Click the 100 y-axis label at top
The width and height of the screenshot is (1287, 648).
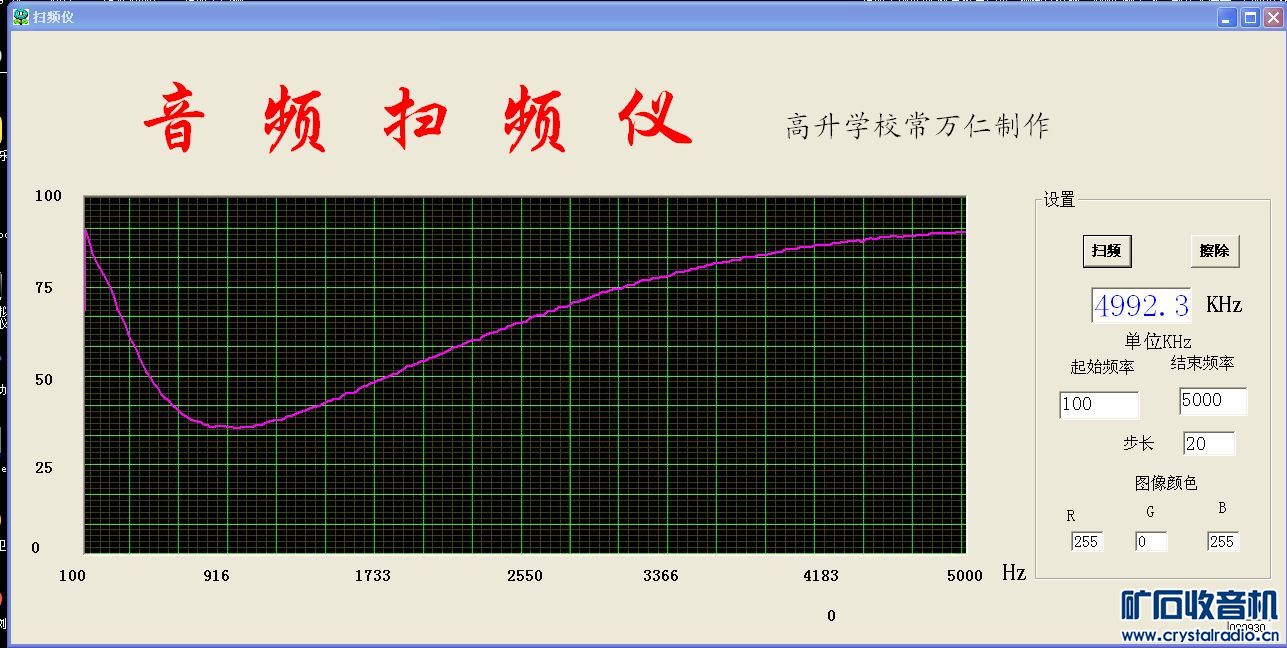[x=48, y=196]
